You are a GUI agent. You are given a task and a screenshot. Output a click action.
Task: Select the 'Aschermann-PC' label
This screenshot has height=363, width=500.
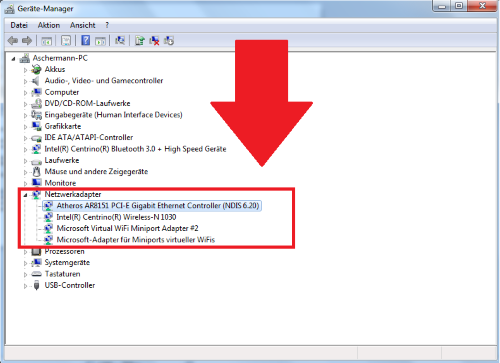(x=60, y=58)
